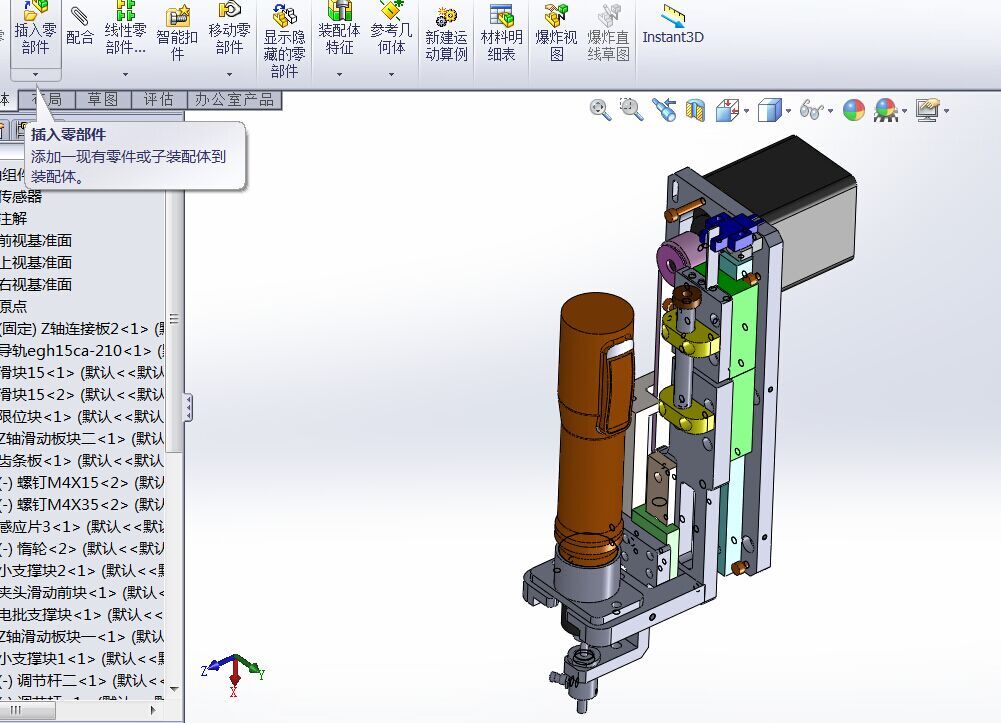
Task: Open the Office Products (办公室产品) tab
Action: 234,100
